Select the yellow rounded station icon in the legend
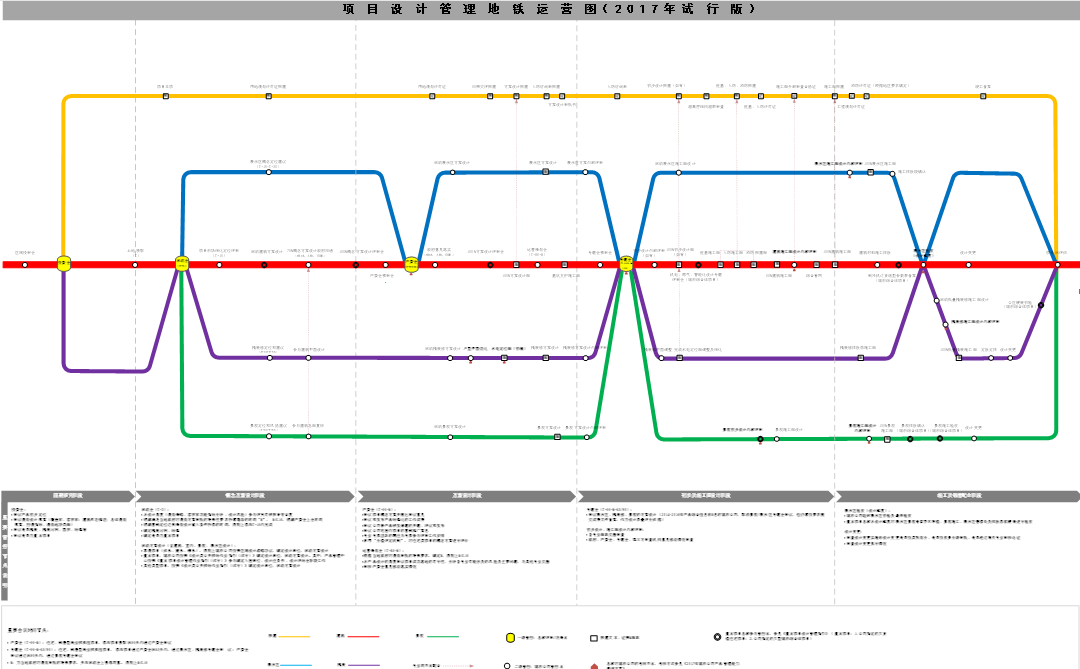This screenshot has width=1080, height=669. (510, 637)
